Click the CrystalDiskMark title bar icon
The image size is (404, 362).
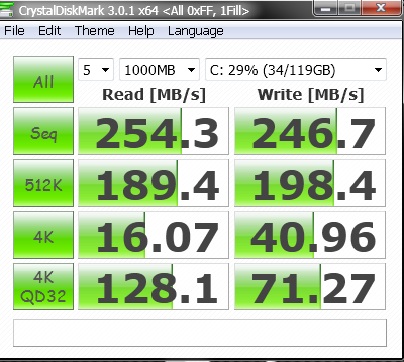[x=7, y=10]
